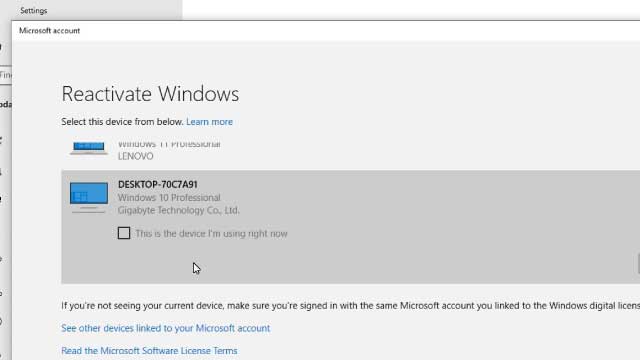Click the LENOVO laptop device icon
640x360 pixels.
pos(89,148)
